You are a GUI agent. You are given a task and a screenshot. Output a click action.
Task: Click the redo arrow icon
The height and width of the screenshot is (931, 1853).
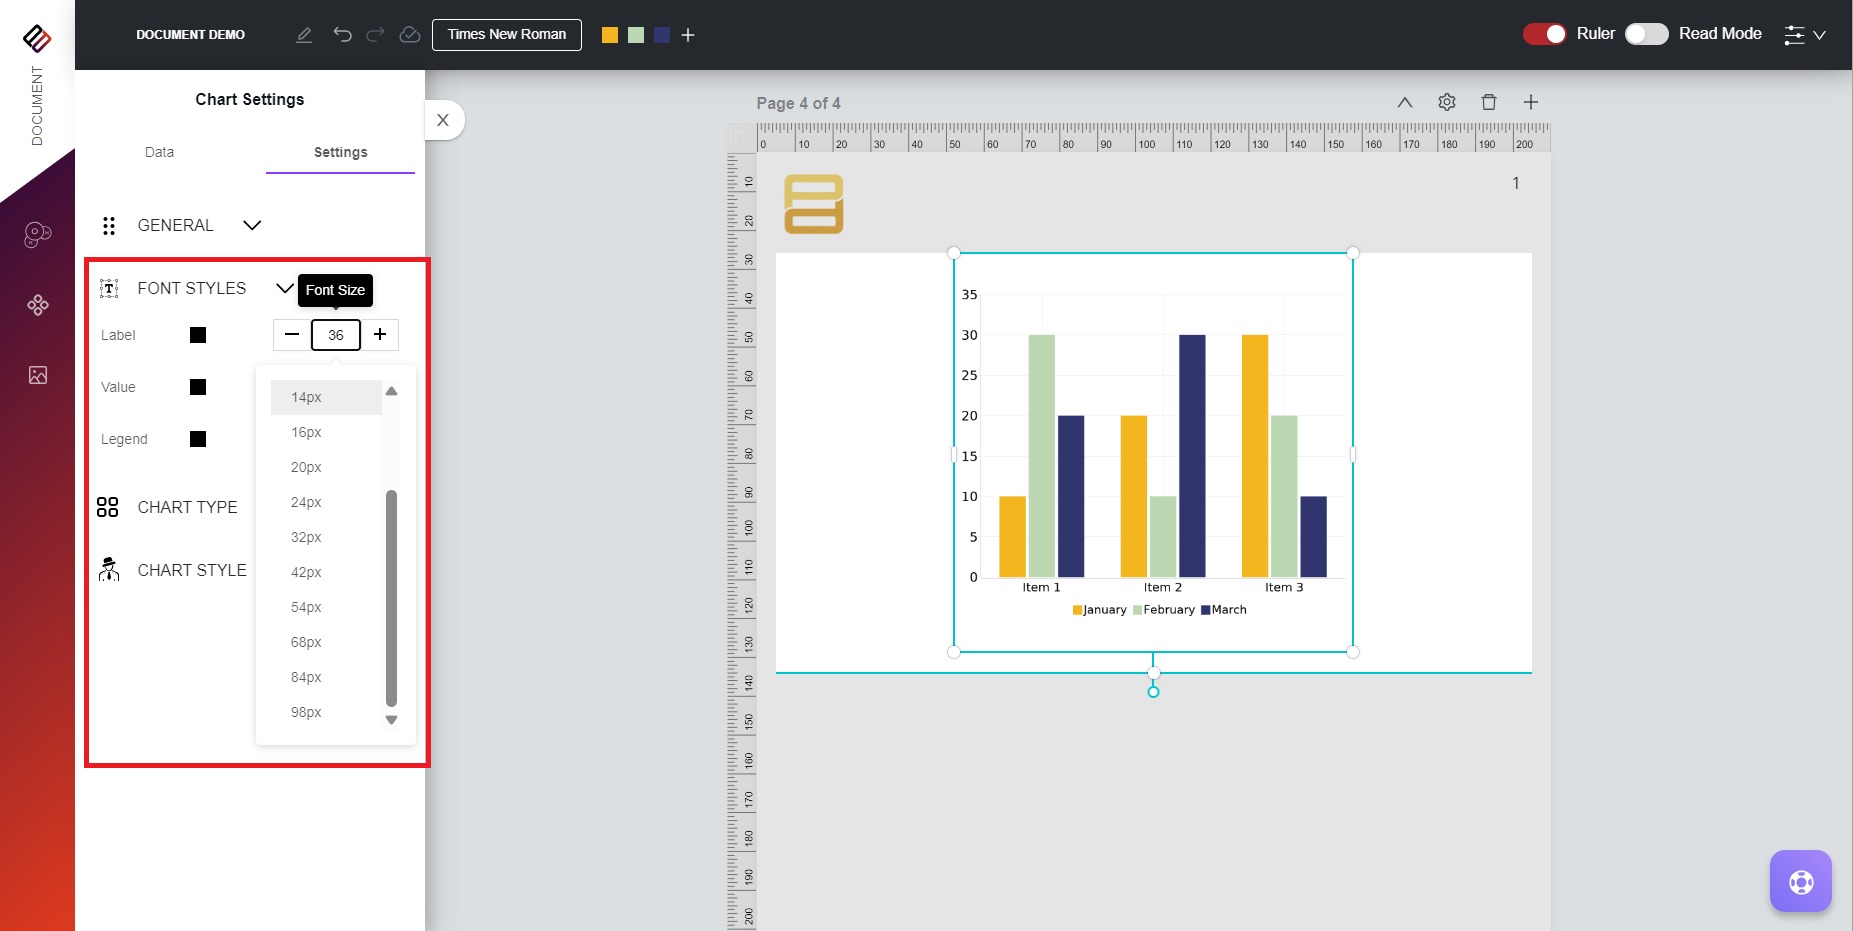click(375, 35)
